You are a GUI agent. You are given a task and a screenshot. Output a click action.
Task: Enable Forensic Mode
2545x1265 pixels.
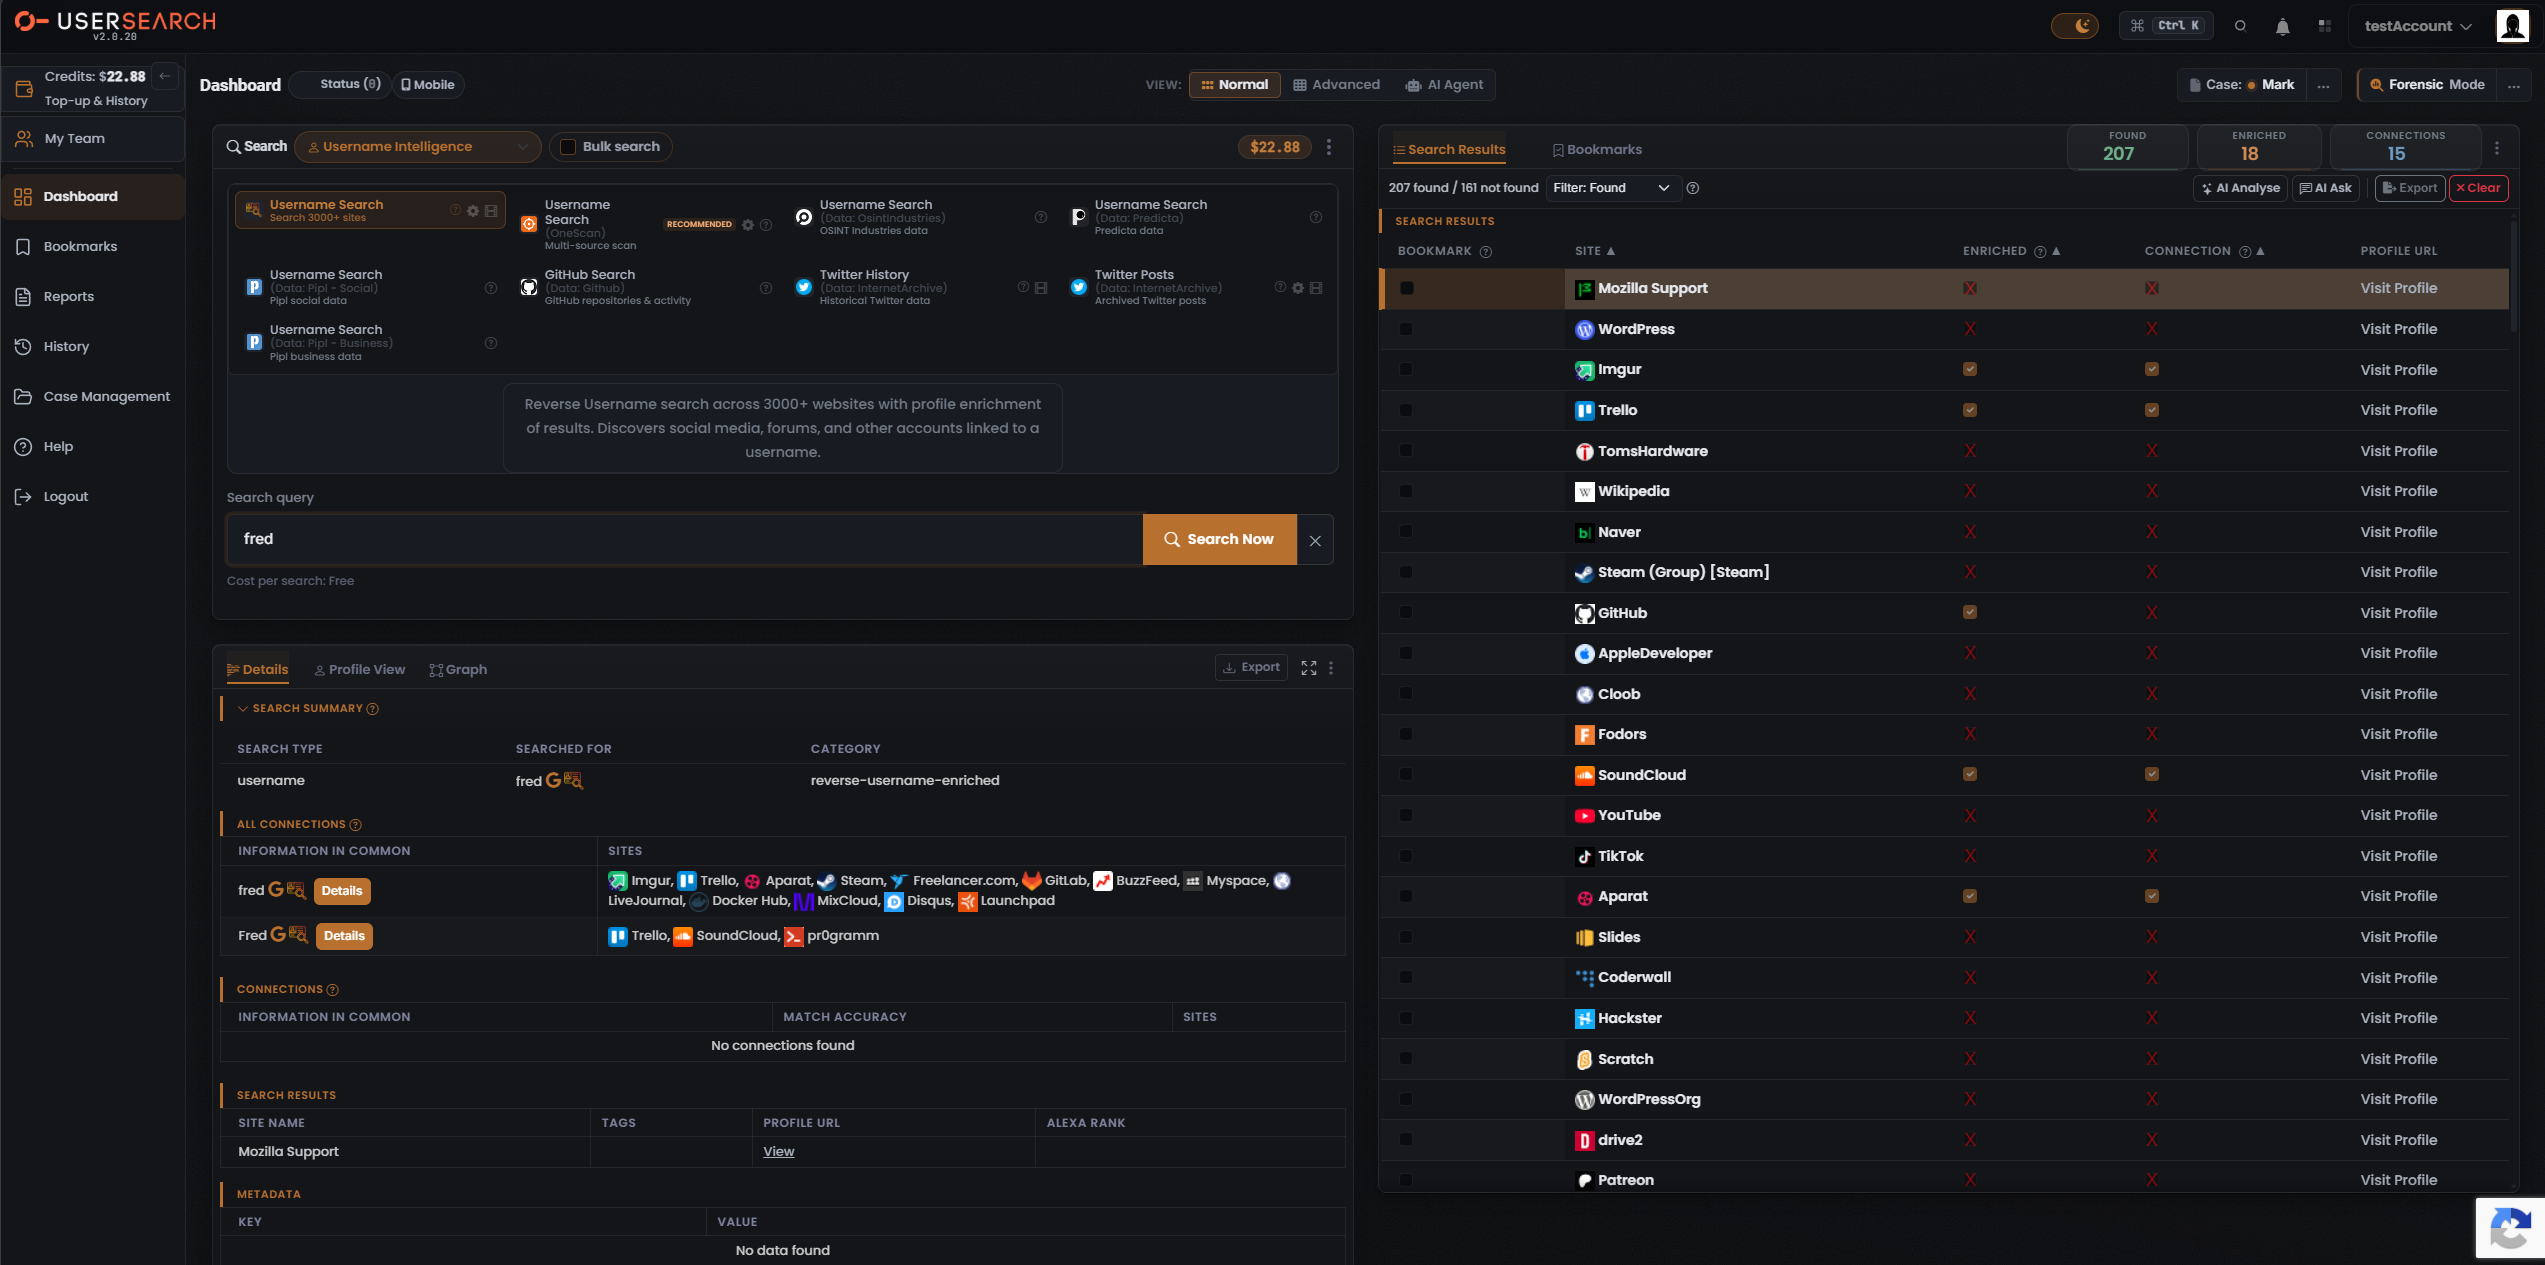coord(2427,85)
